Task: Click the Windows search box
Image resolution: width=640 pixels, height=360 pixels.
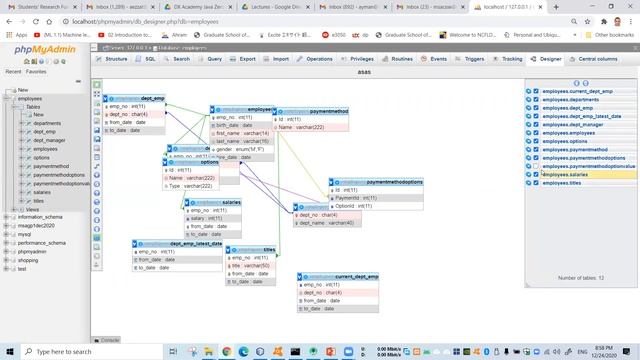Action: pos(92,351)
